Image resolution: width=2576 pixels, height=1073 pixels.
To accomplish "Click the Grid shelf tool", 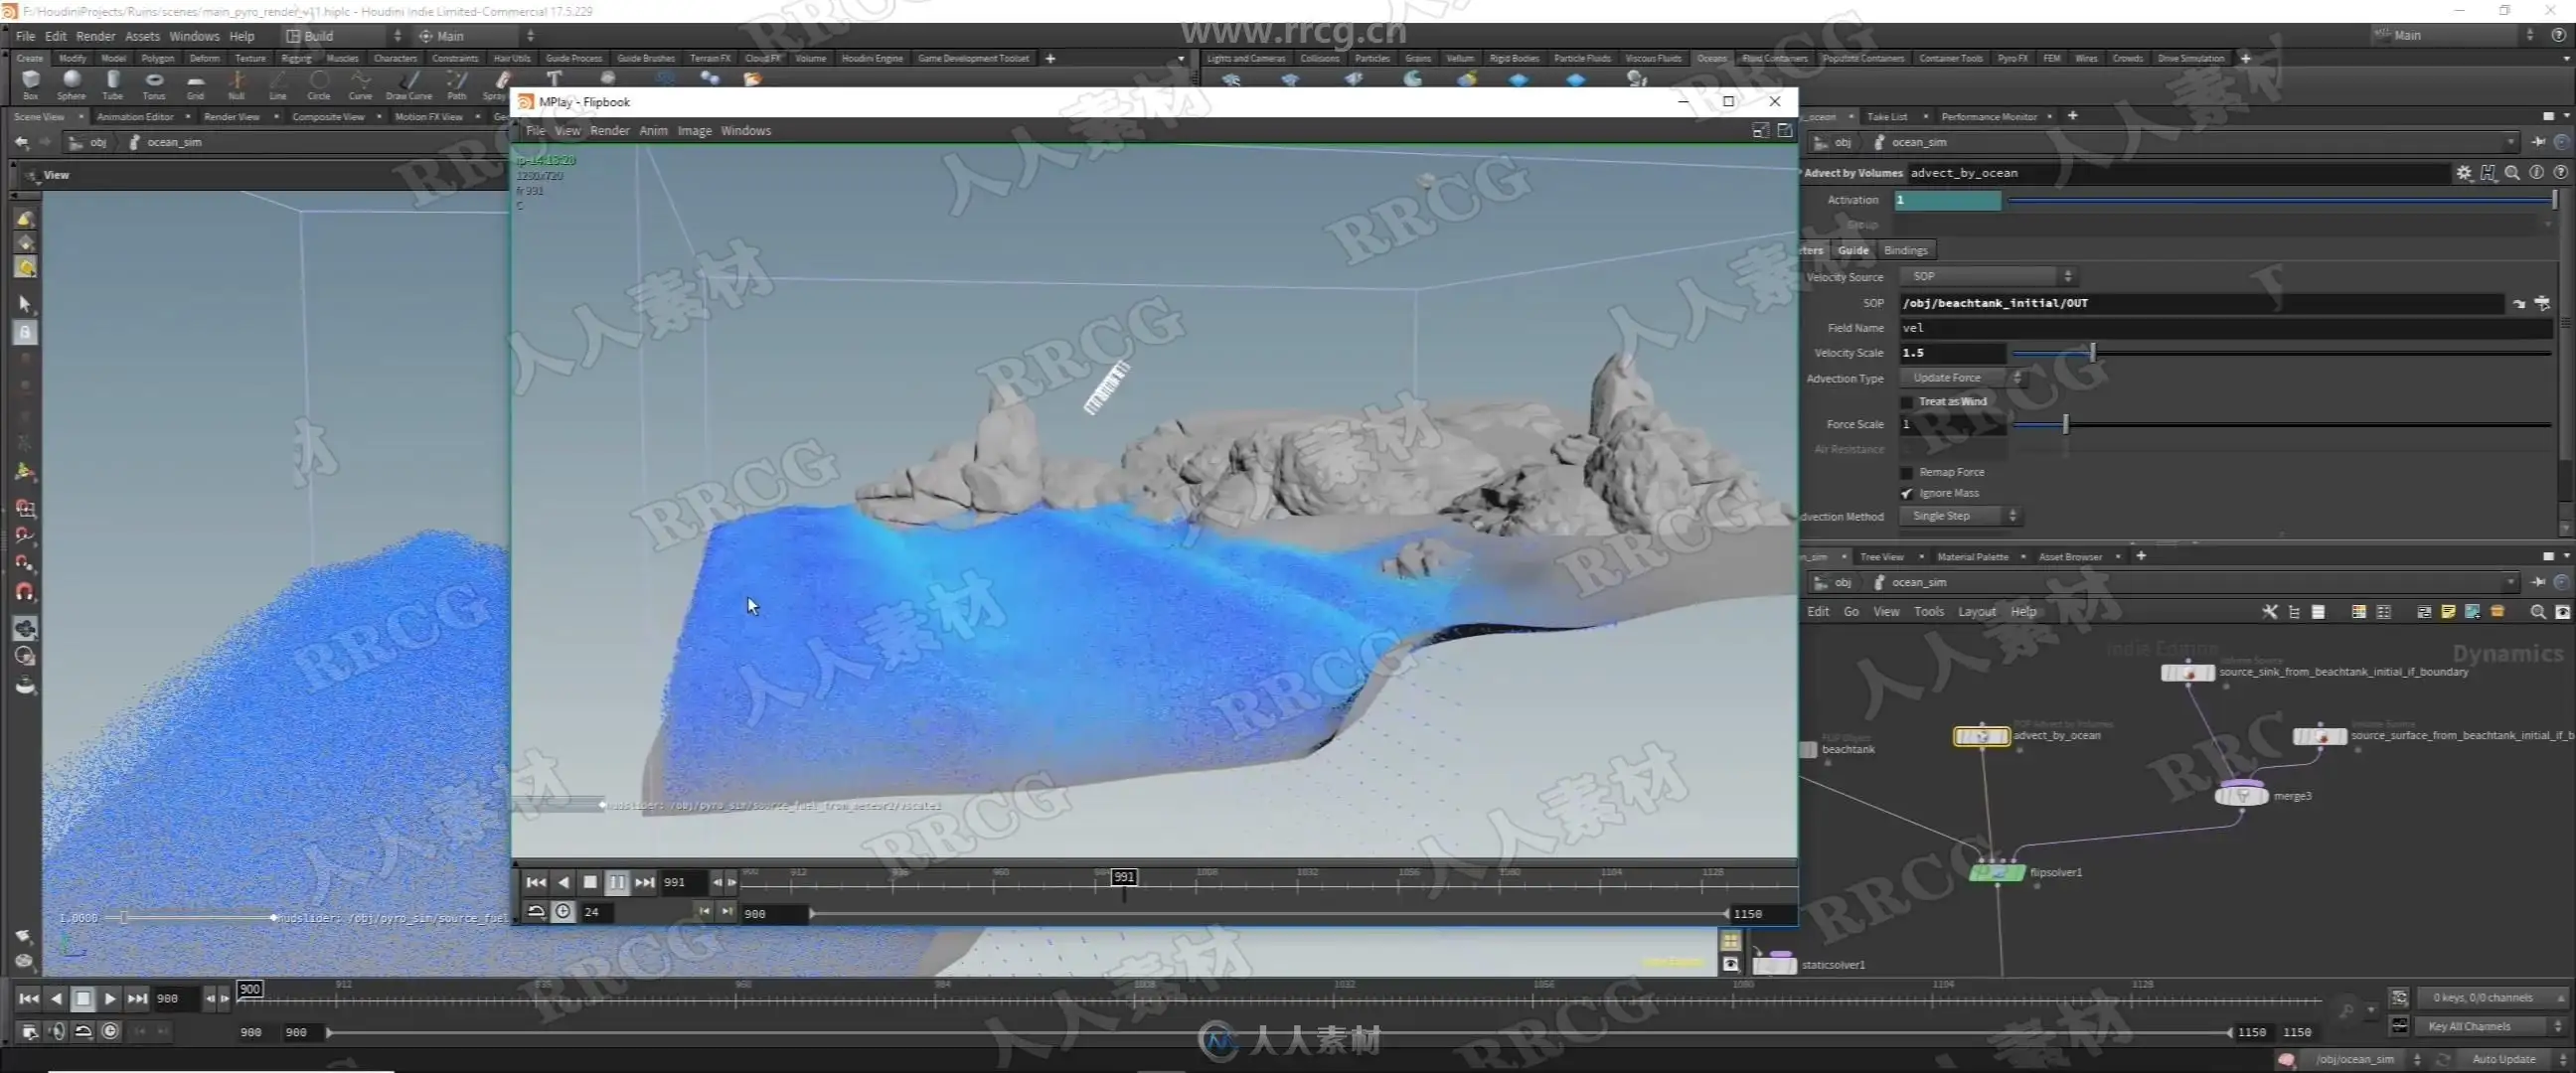I will coord(195,82).
